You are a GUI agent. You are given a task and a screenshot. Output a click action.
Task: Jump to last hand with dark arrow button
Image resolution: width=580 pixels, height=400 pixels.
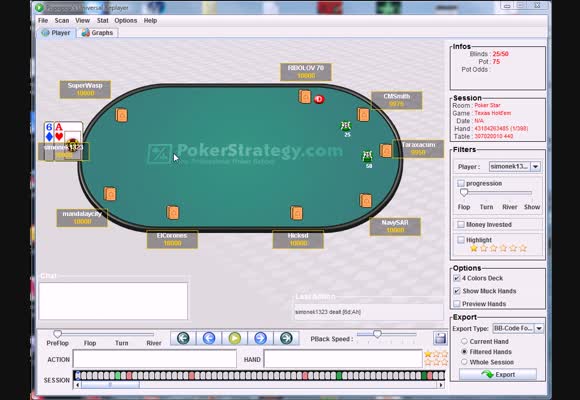(286, 338)
